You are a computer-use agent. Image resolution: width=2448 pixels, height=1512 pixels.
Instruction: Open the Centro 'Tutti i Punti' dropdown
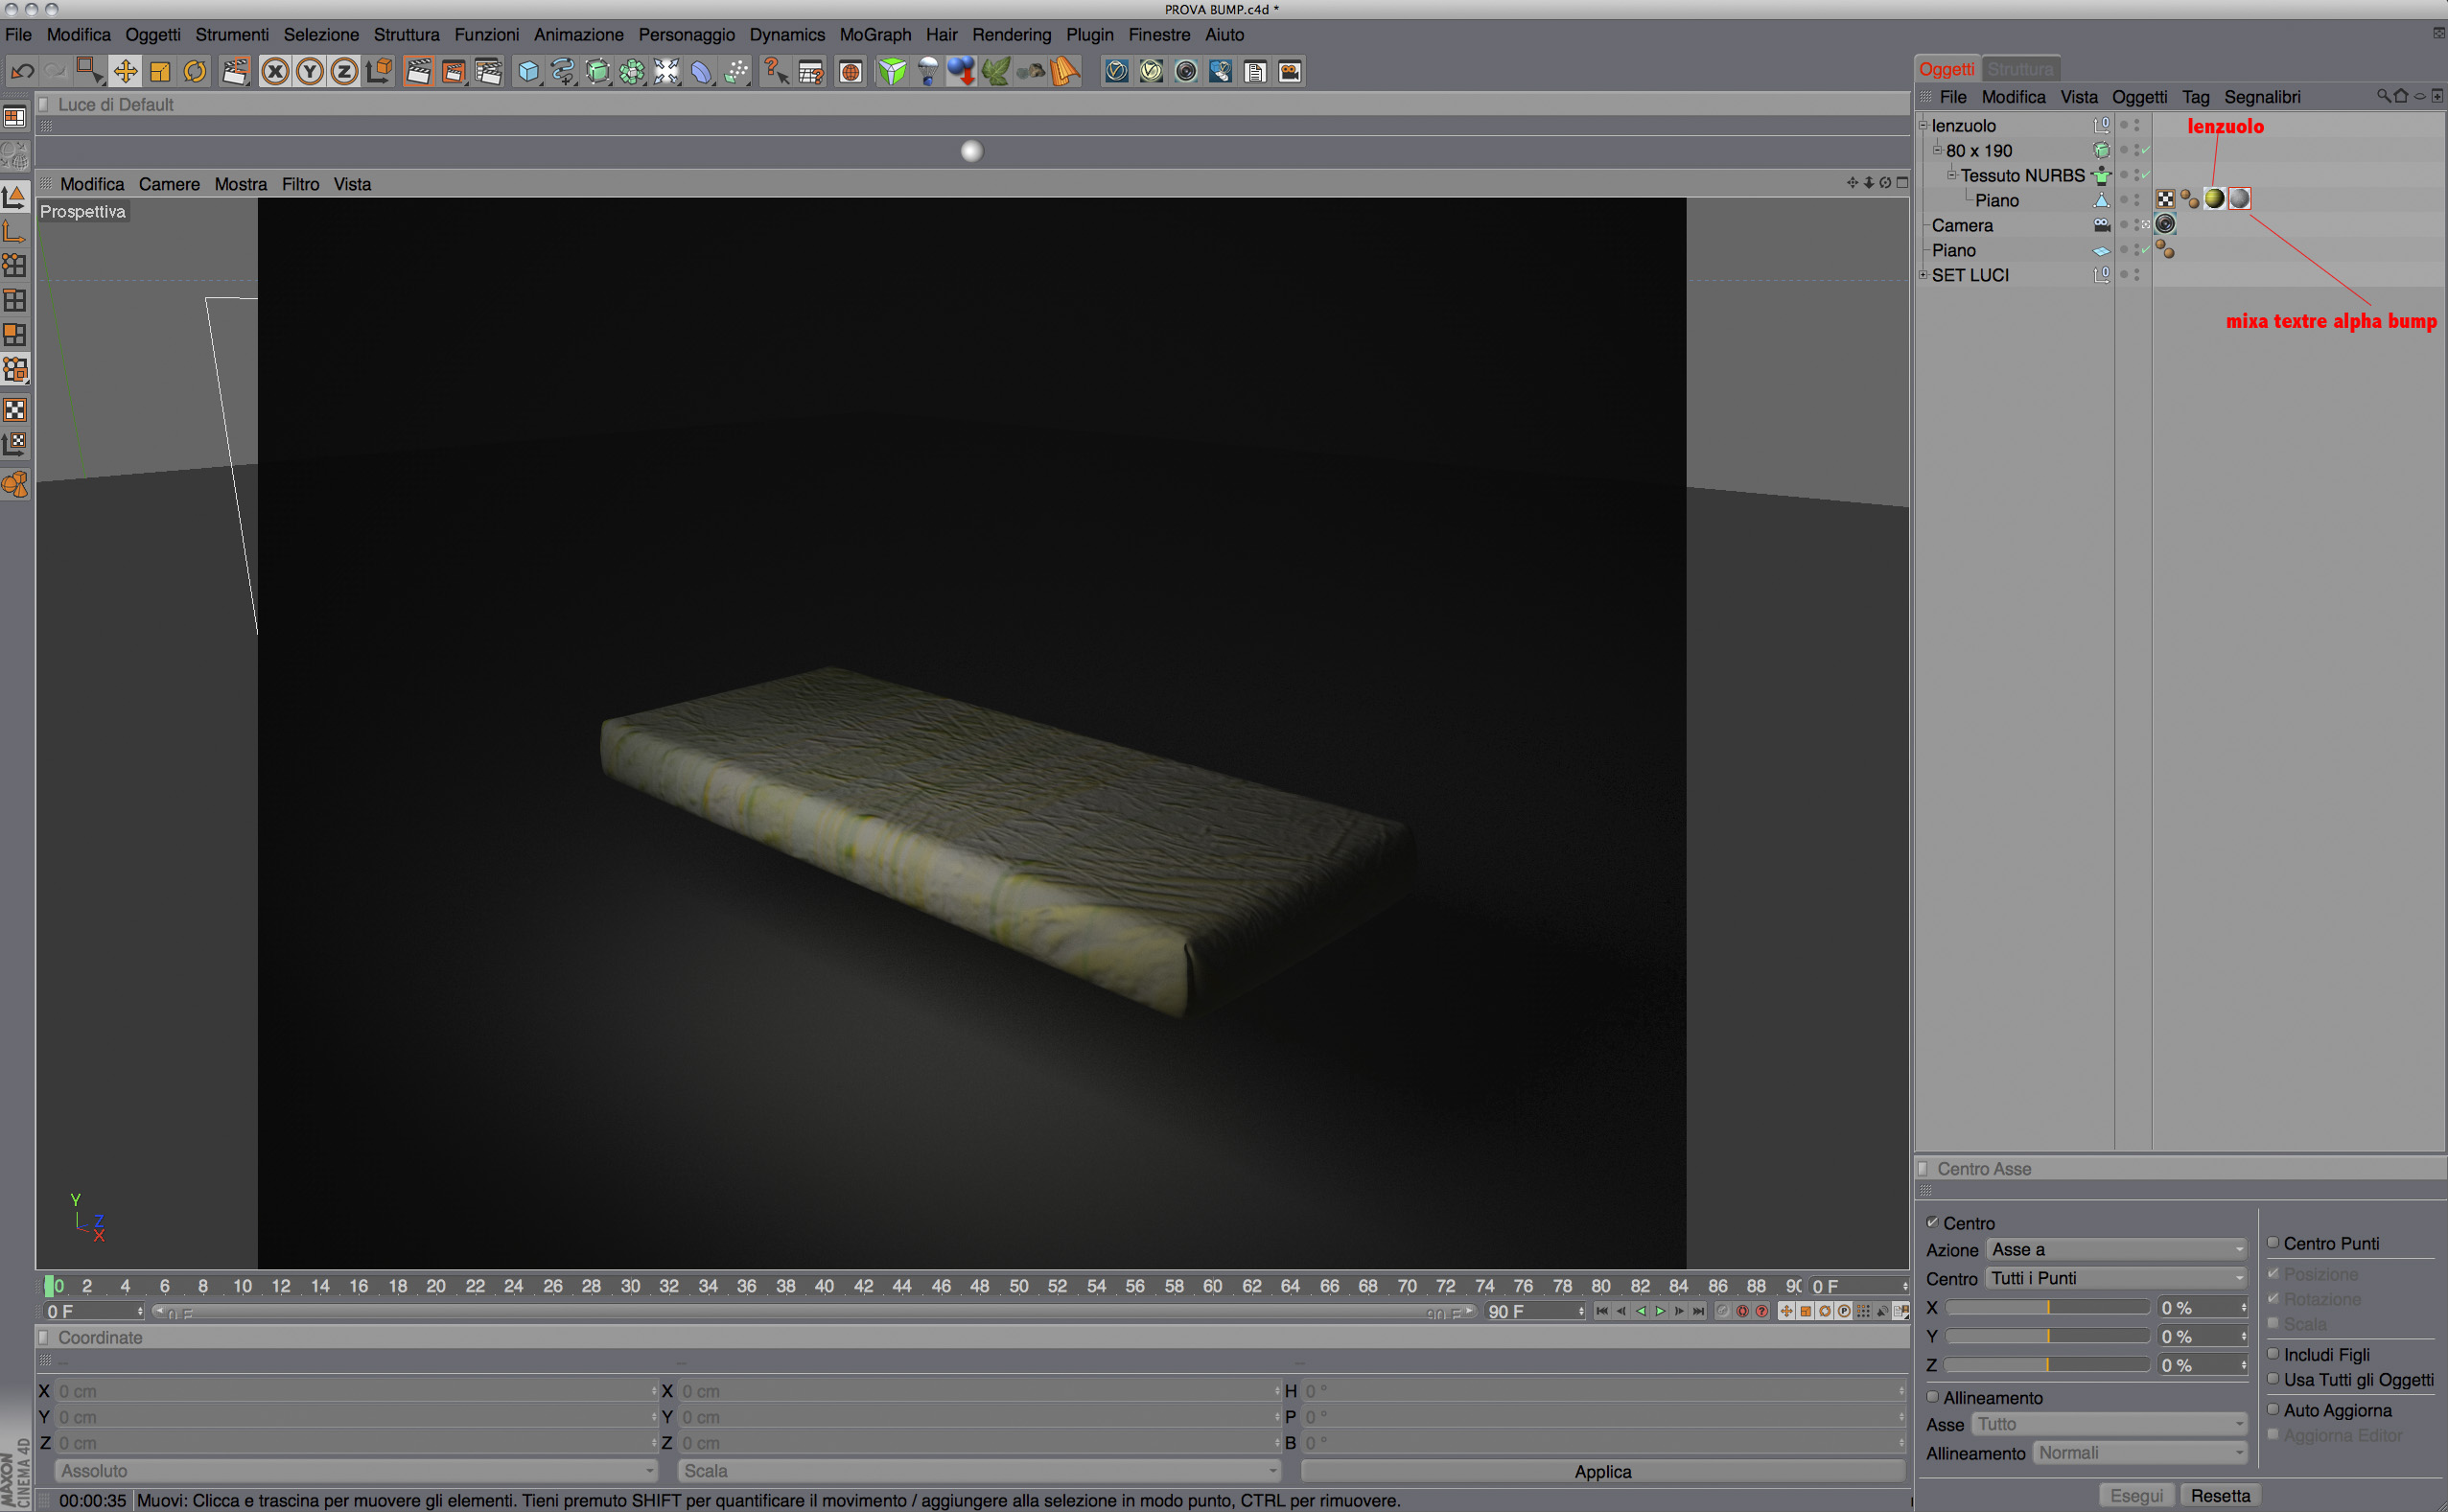tap(2115, 1278)
